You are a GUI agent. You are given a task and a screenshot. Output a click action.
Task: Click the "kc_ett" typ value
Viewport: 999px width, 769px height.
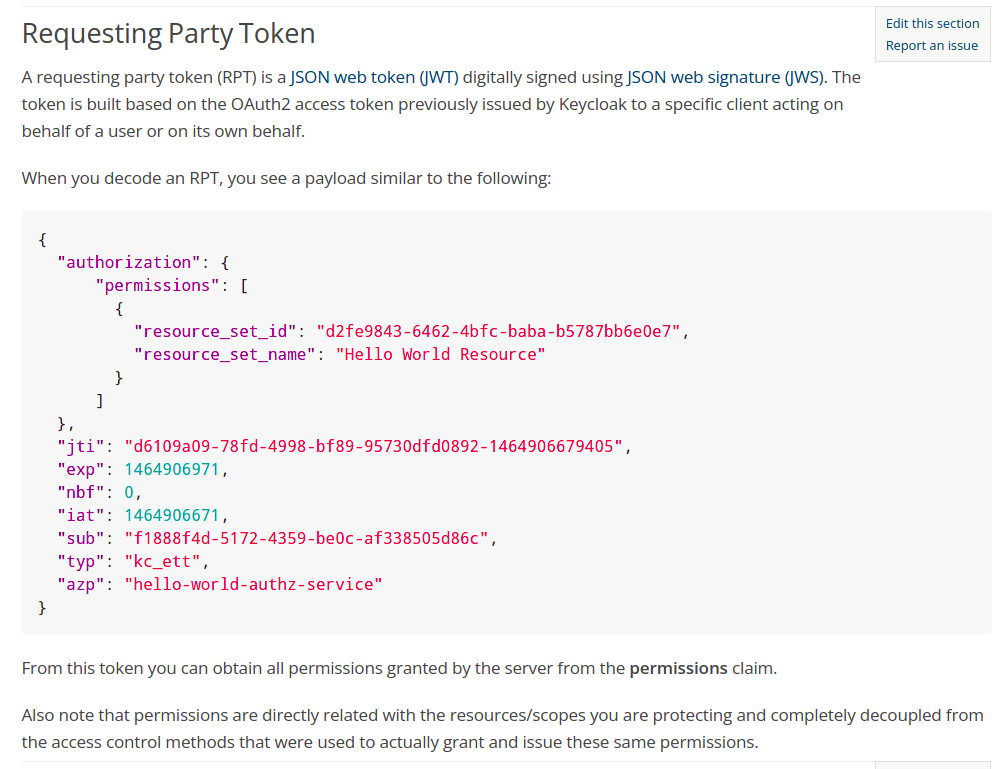tap(162, 561)
